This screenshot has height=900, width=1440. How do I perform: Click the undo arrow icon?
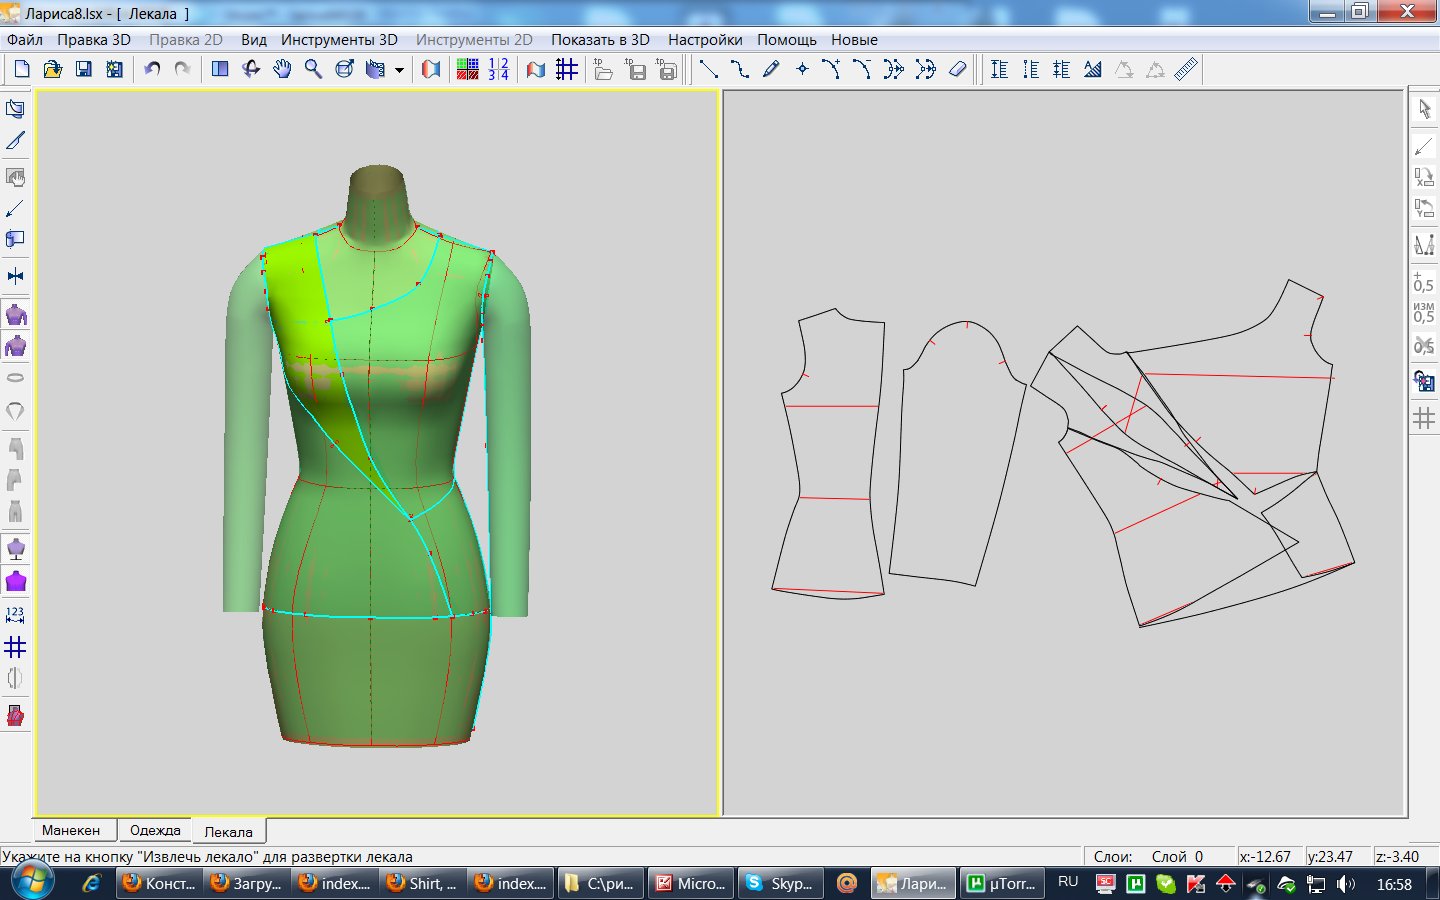(152, 69)
